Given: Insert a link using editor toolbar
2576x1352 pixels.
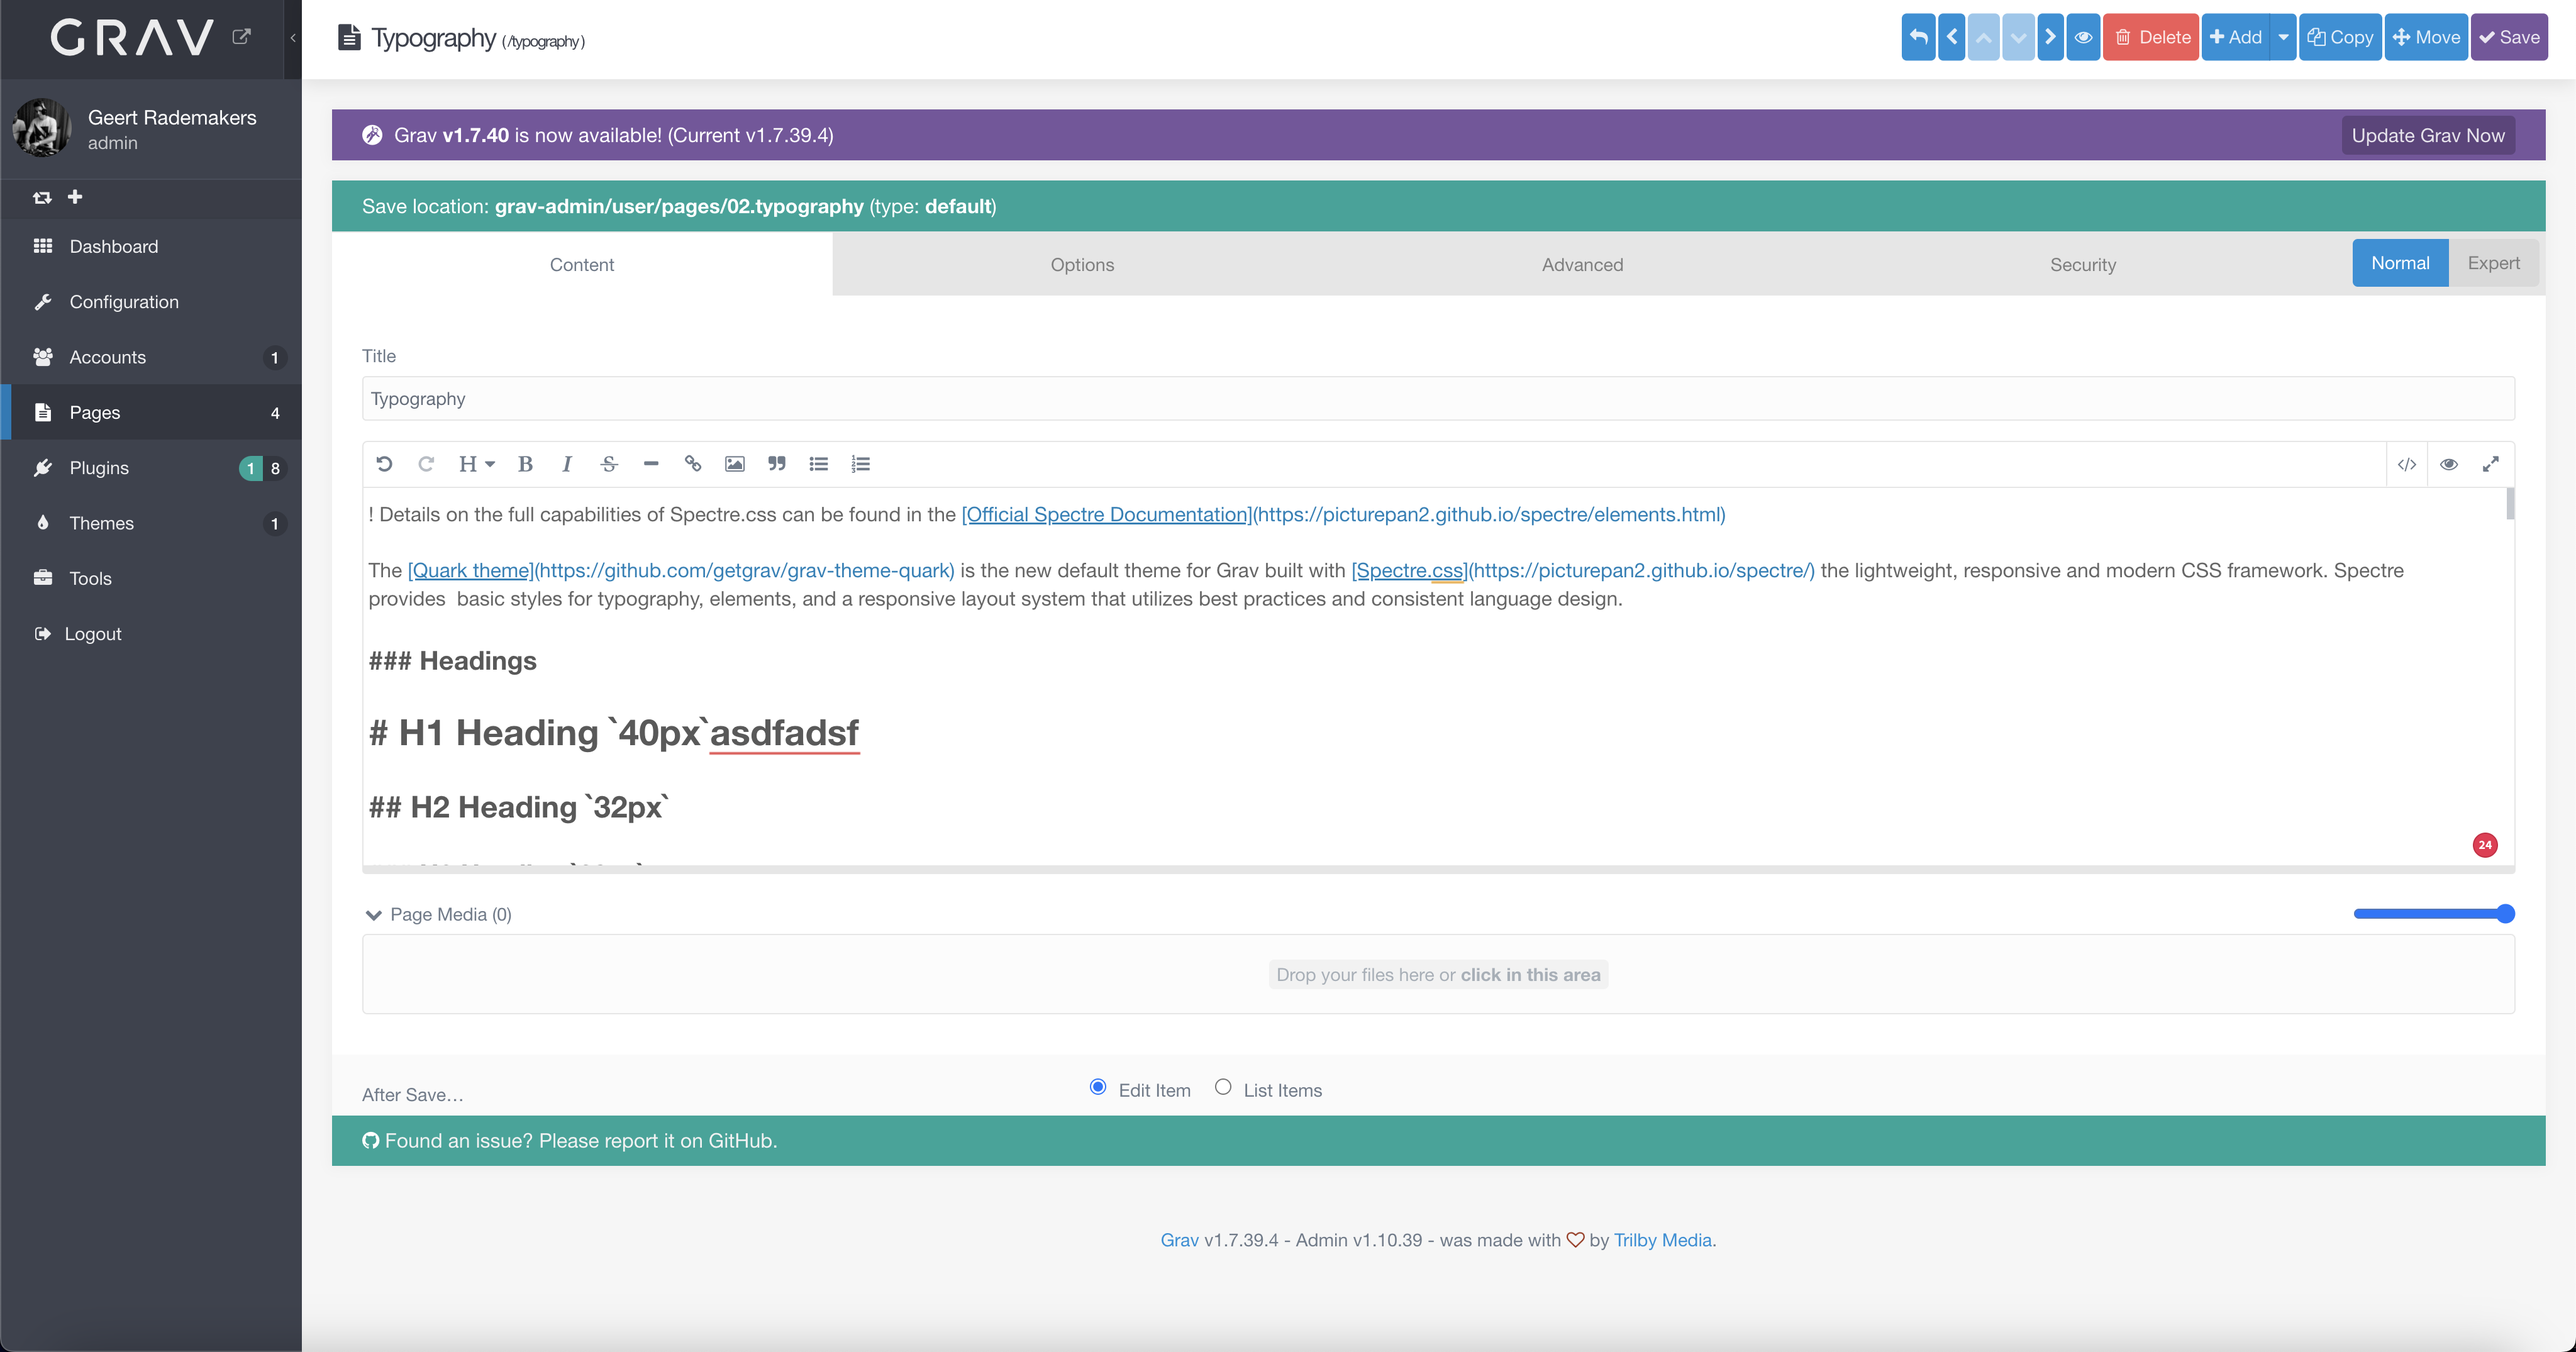Looking at the screenshot, I should click(x=692, y=464).
